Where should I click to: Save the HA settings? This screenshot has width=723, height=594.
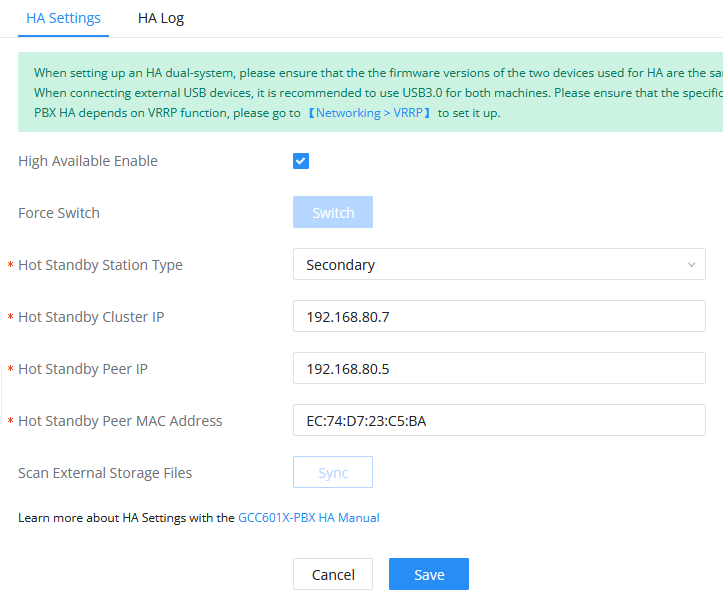pyautogui.click(x=429, y=574)
